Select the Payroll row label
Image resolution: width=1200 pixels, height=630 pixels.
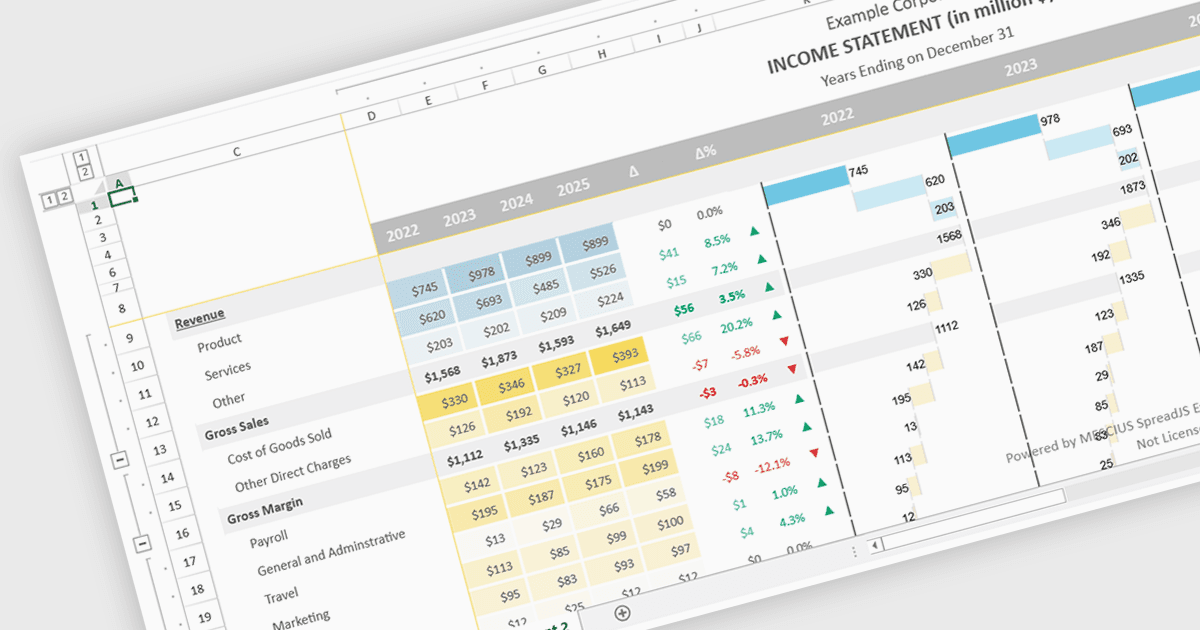[269, 541]
